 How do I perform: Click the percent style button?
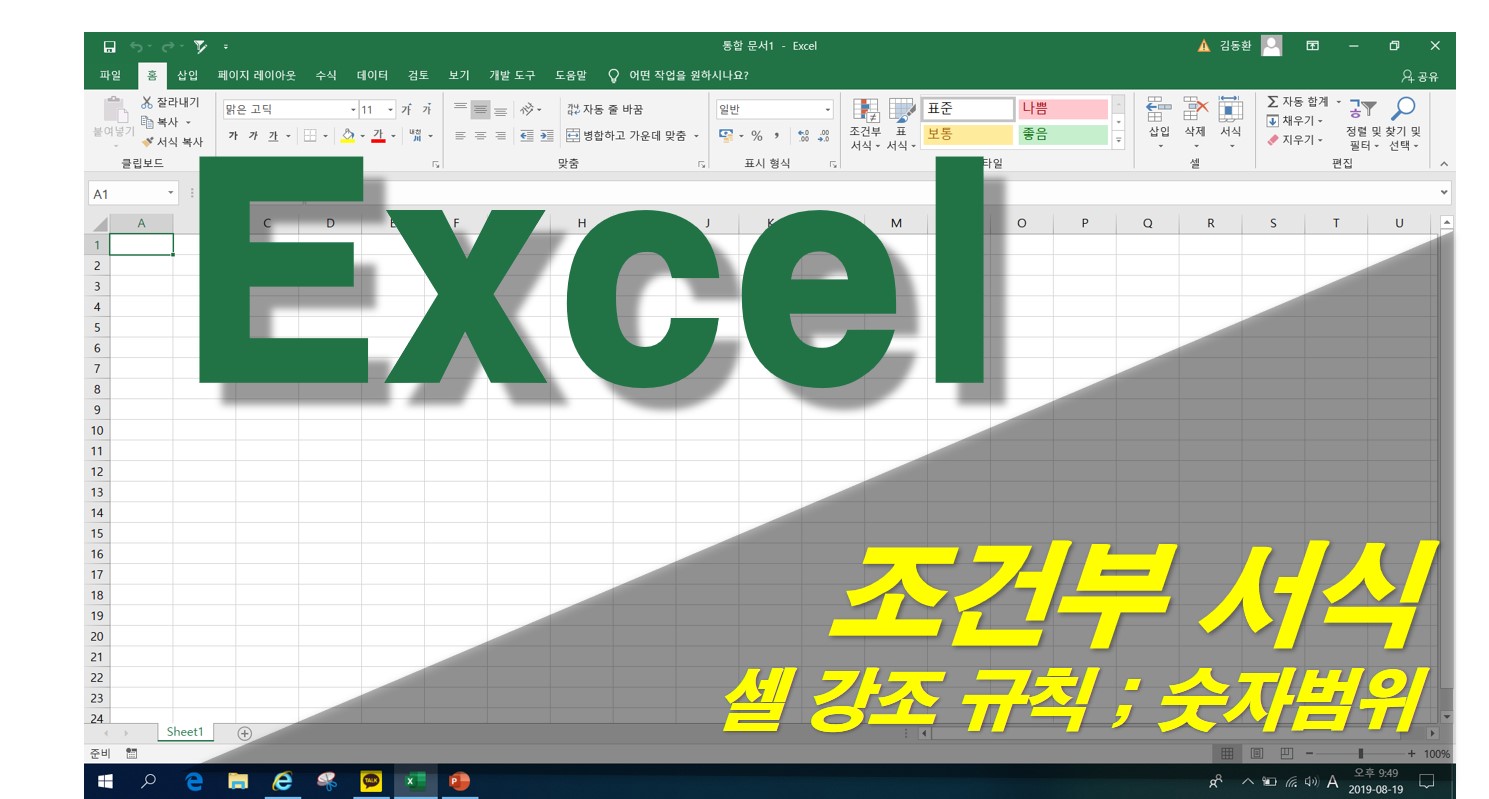click(757, 136)
